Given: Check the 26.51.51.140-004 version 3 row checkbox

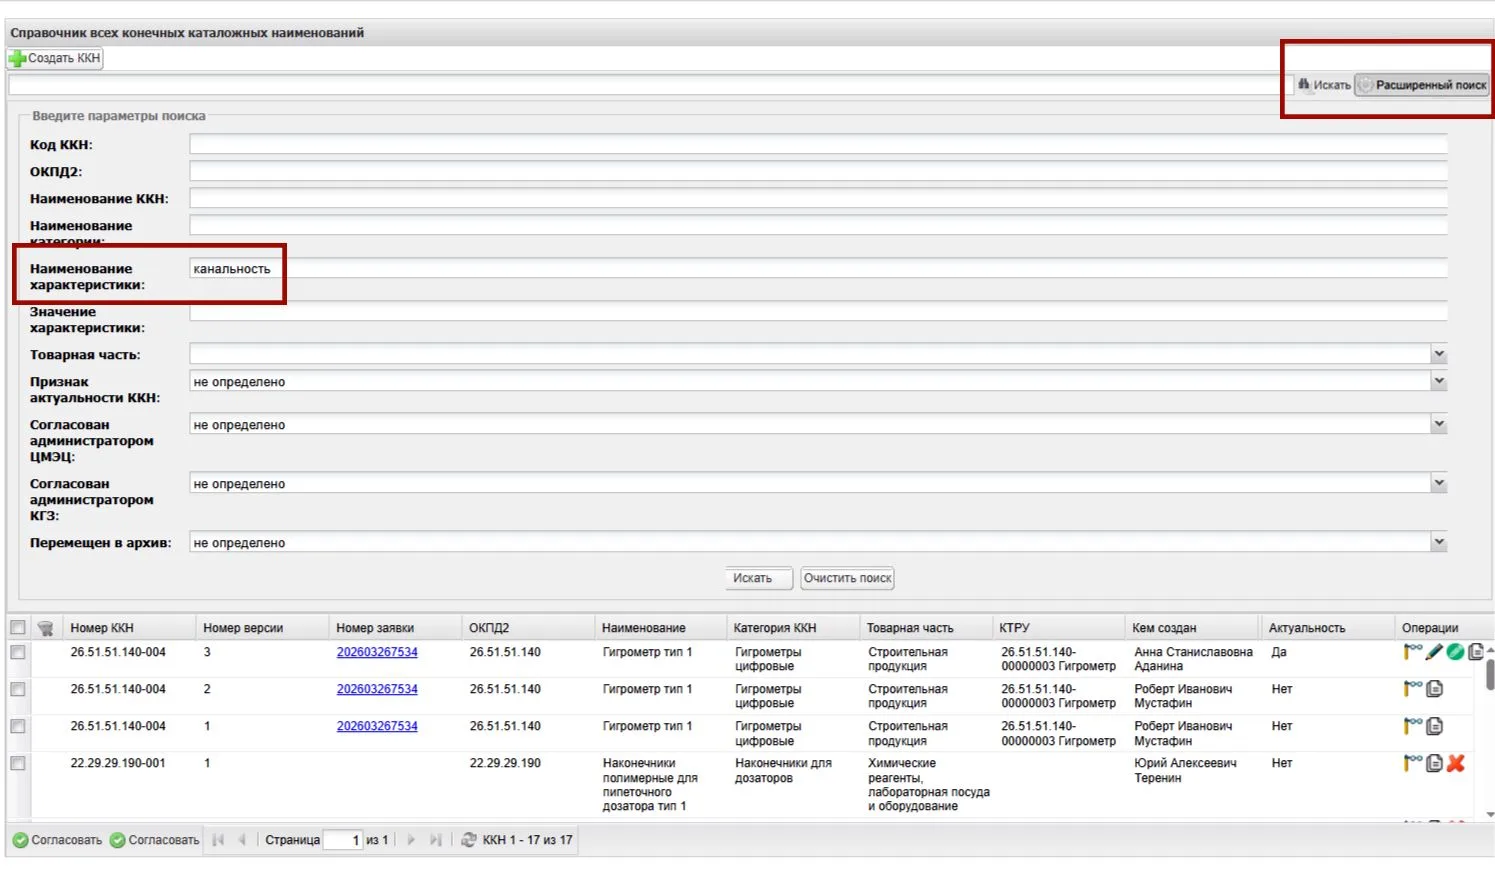Looking at the screenshot, I should [18, 652].
